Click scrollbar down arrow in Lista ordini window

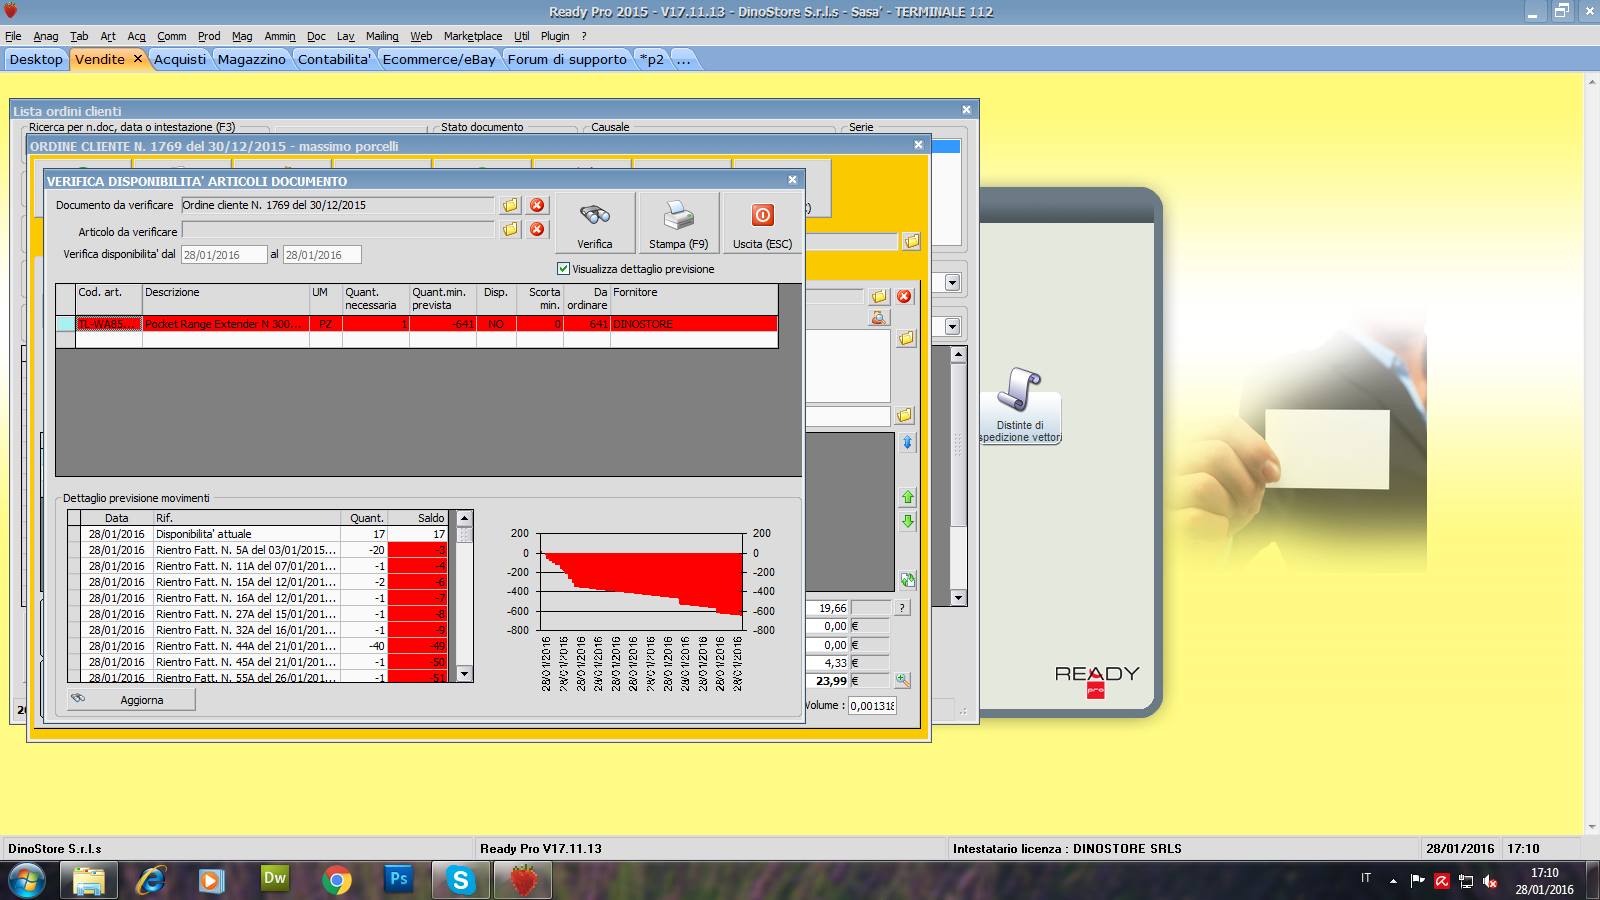tap(958, 598)
